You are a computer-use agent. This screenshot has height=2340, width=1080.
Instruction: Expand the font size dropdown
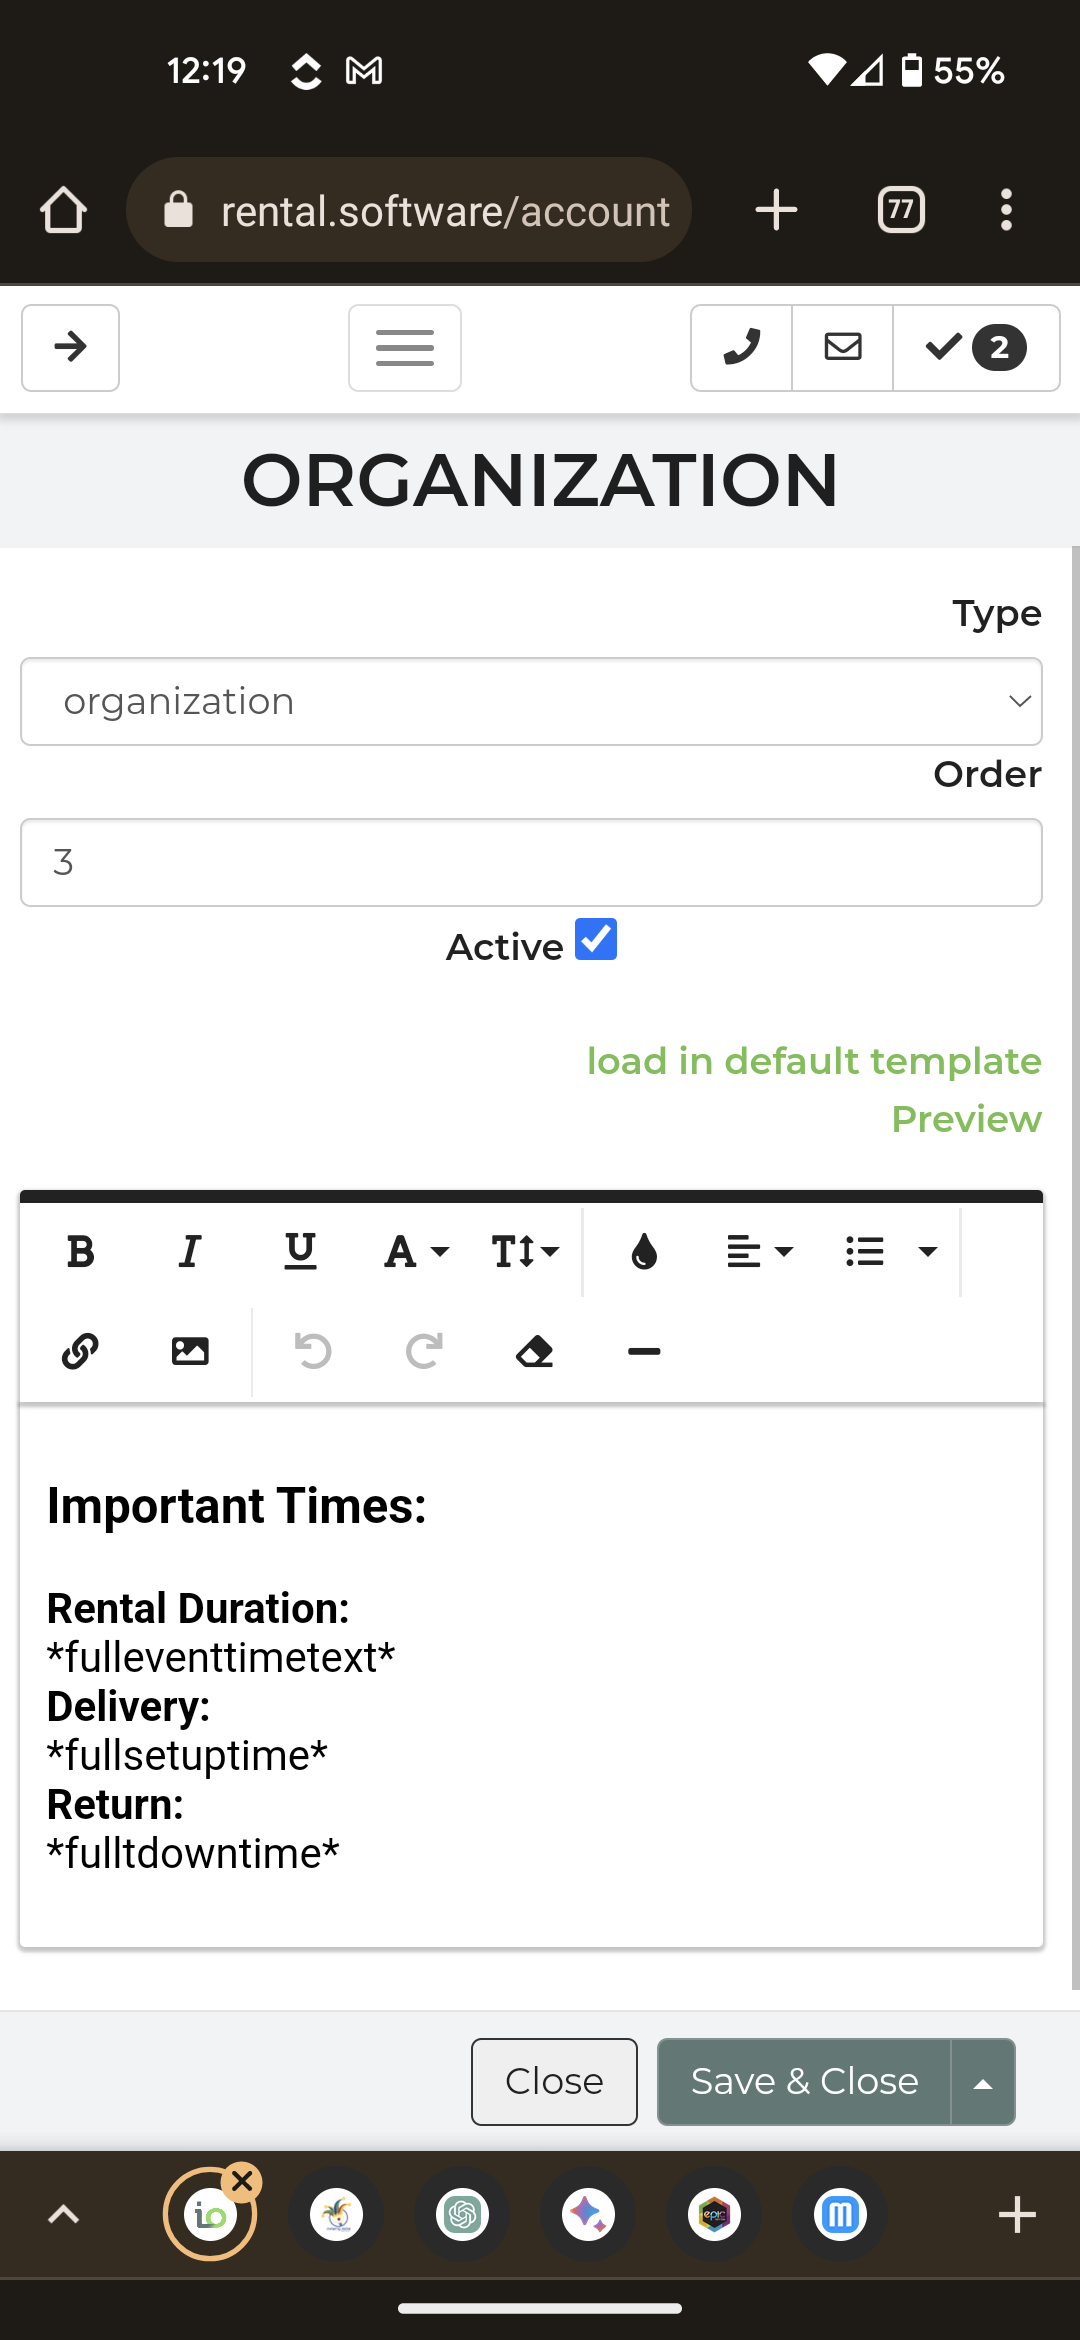point(525,1251)
